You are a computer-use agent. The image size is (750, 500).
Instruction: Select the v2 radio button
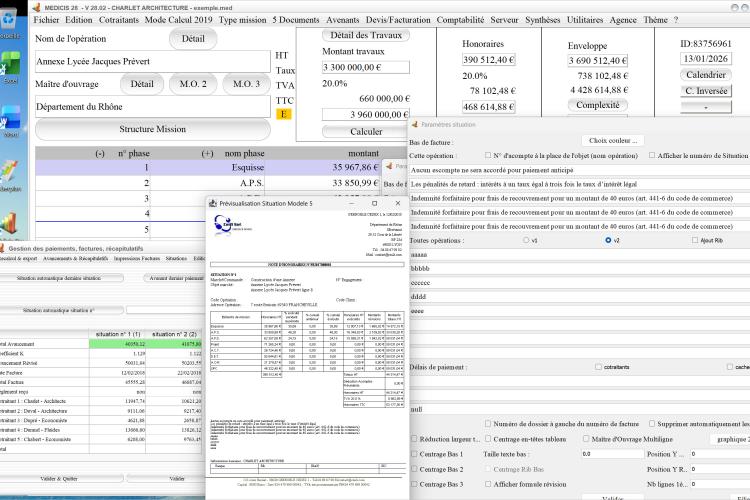tap(608, 240)
